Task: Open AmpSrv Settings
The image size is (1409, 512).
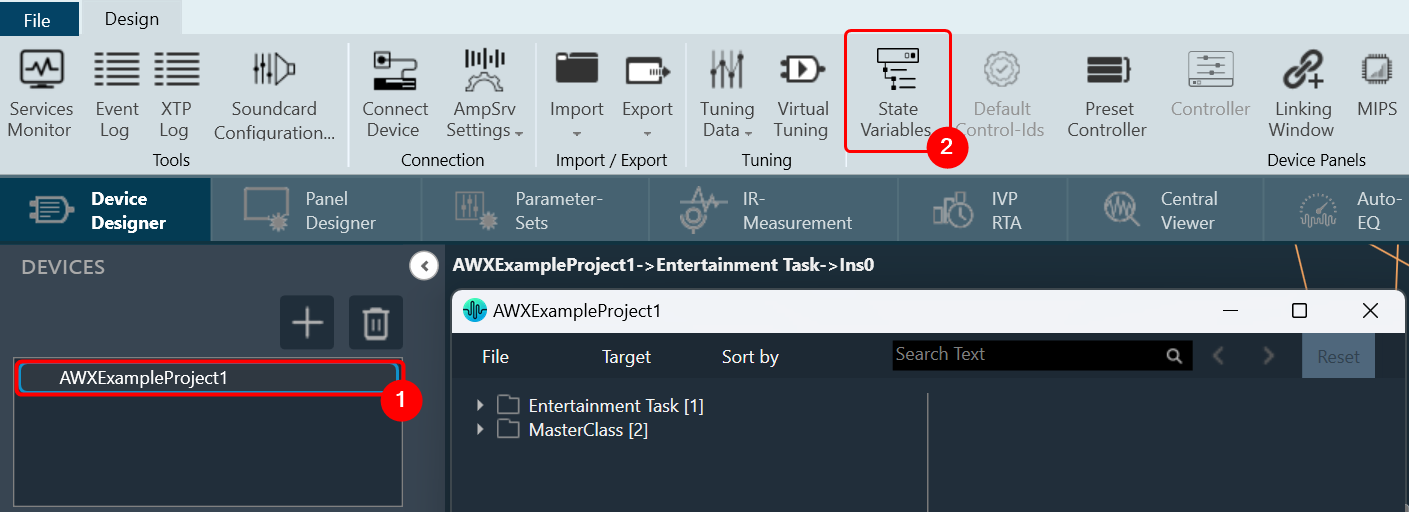Action: (485, 95)
